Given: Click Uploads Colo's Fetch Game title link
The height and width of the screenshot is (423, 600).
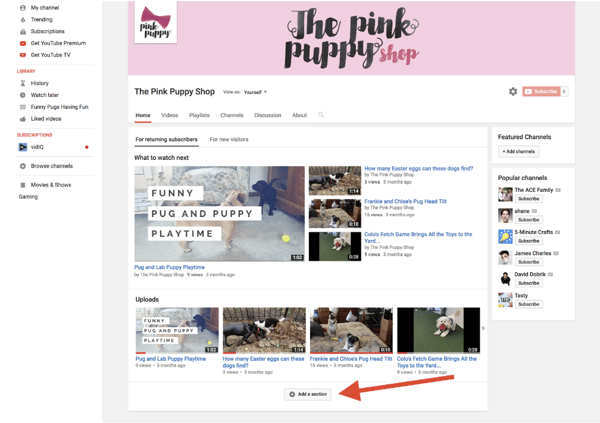Looking at the screenshot, I should 437,362.
